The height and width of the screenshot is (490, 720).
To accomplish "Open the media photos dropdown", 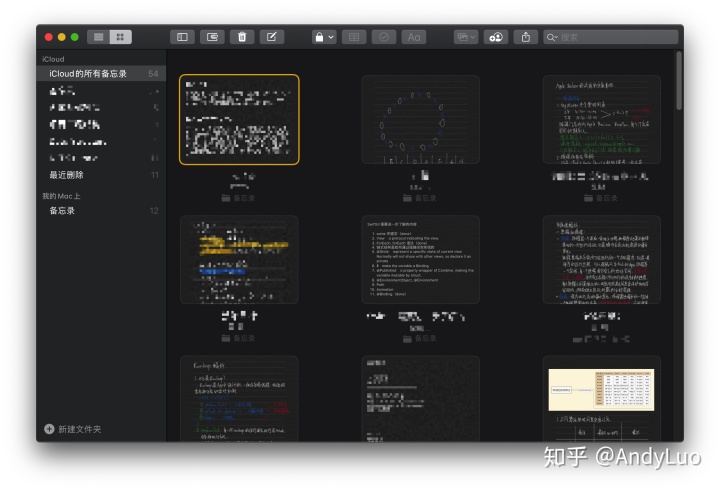I will pos(466,37).
